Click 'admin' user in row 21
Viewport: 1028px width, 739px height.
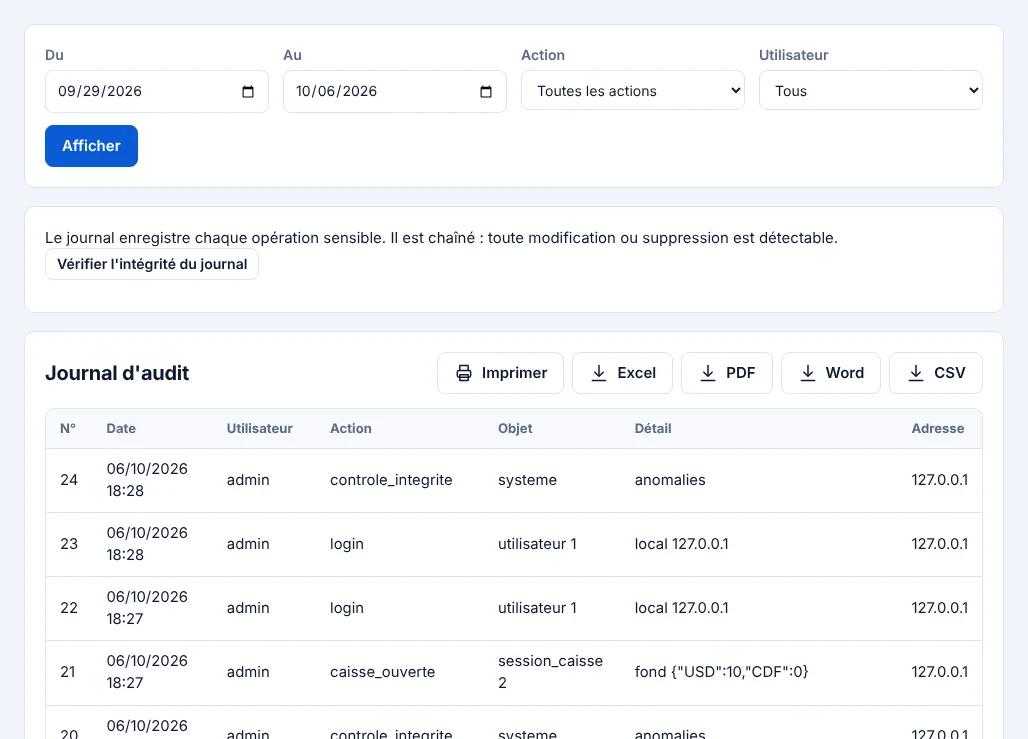pos(248,672)
